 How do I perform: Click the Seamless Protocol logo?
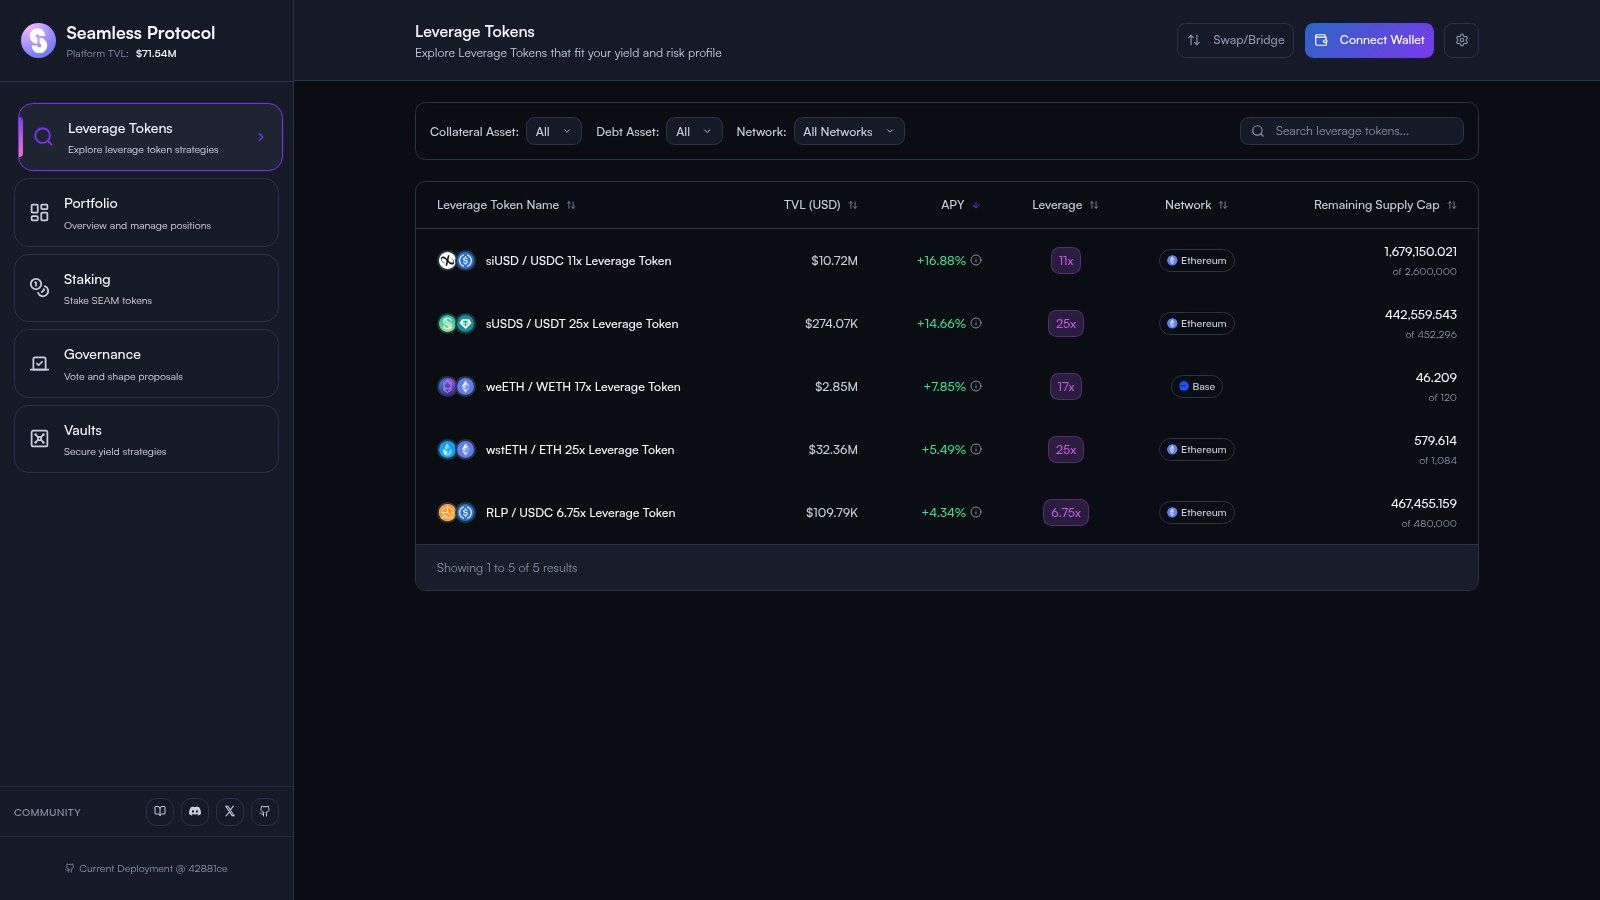[x=38, y=40]
